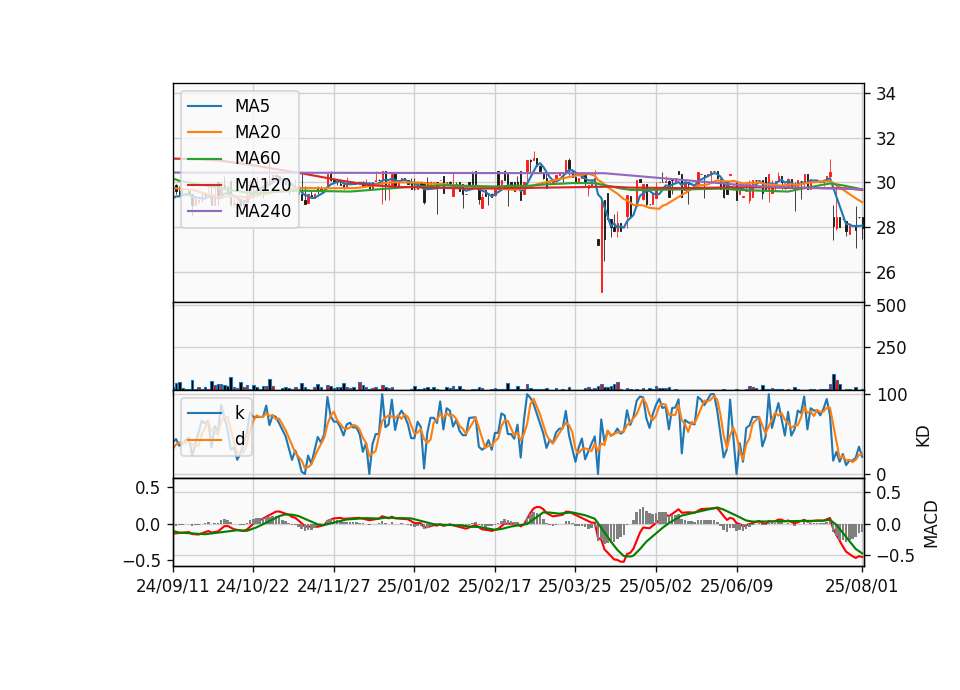Screen dimensions: 960x690
Task: Click the 24/09/11 date tick label
Action: pos(173,586)
